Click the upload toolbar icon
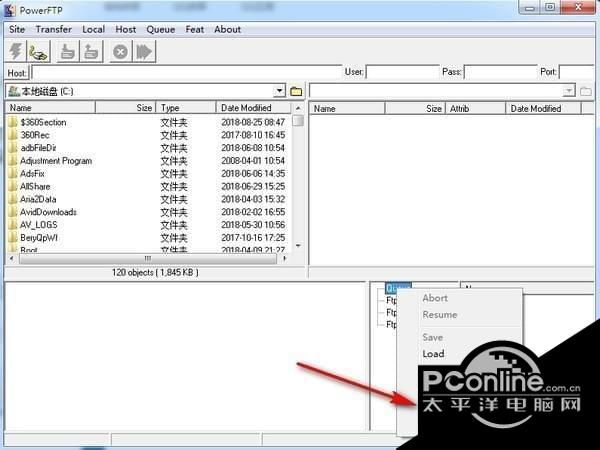This screenshot has width=600, height=450. [91, 51]
